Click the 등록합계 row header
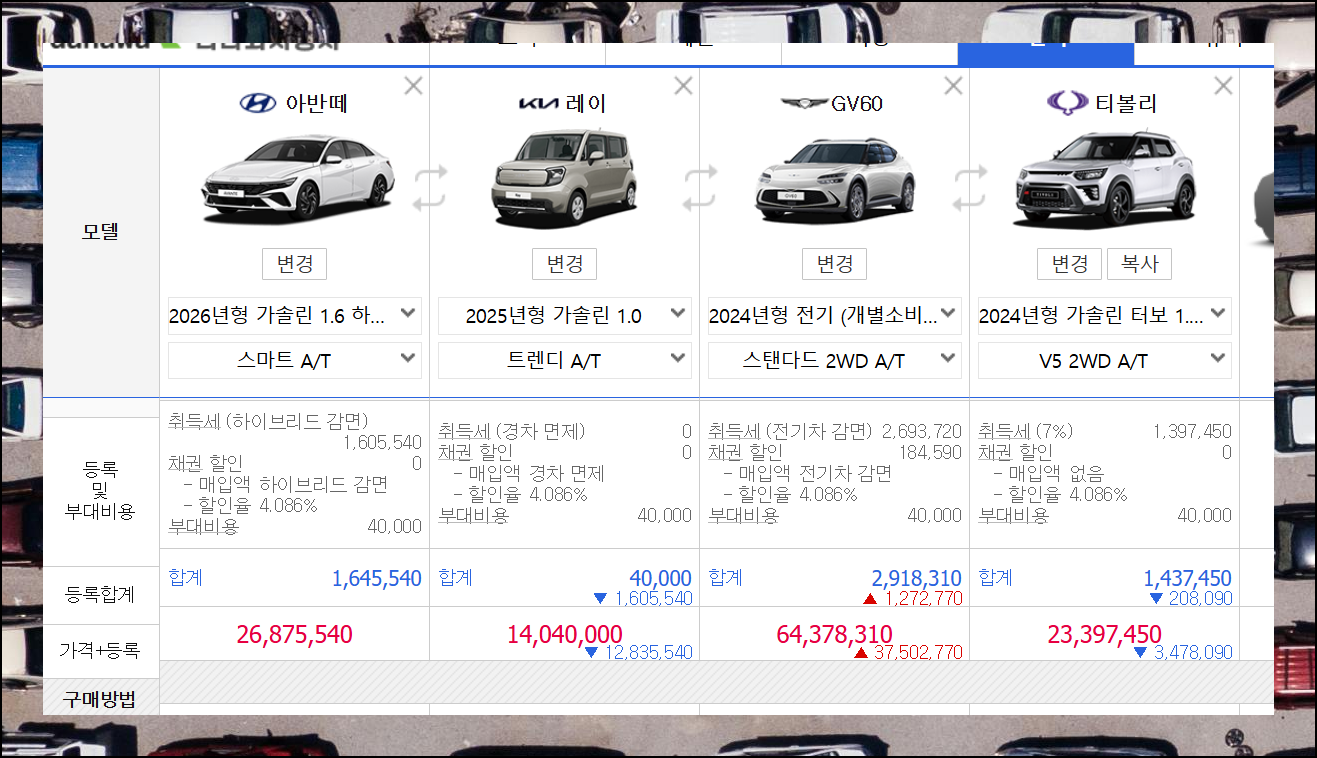1317x758 pixels. 101,595
